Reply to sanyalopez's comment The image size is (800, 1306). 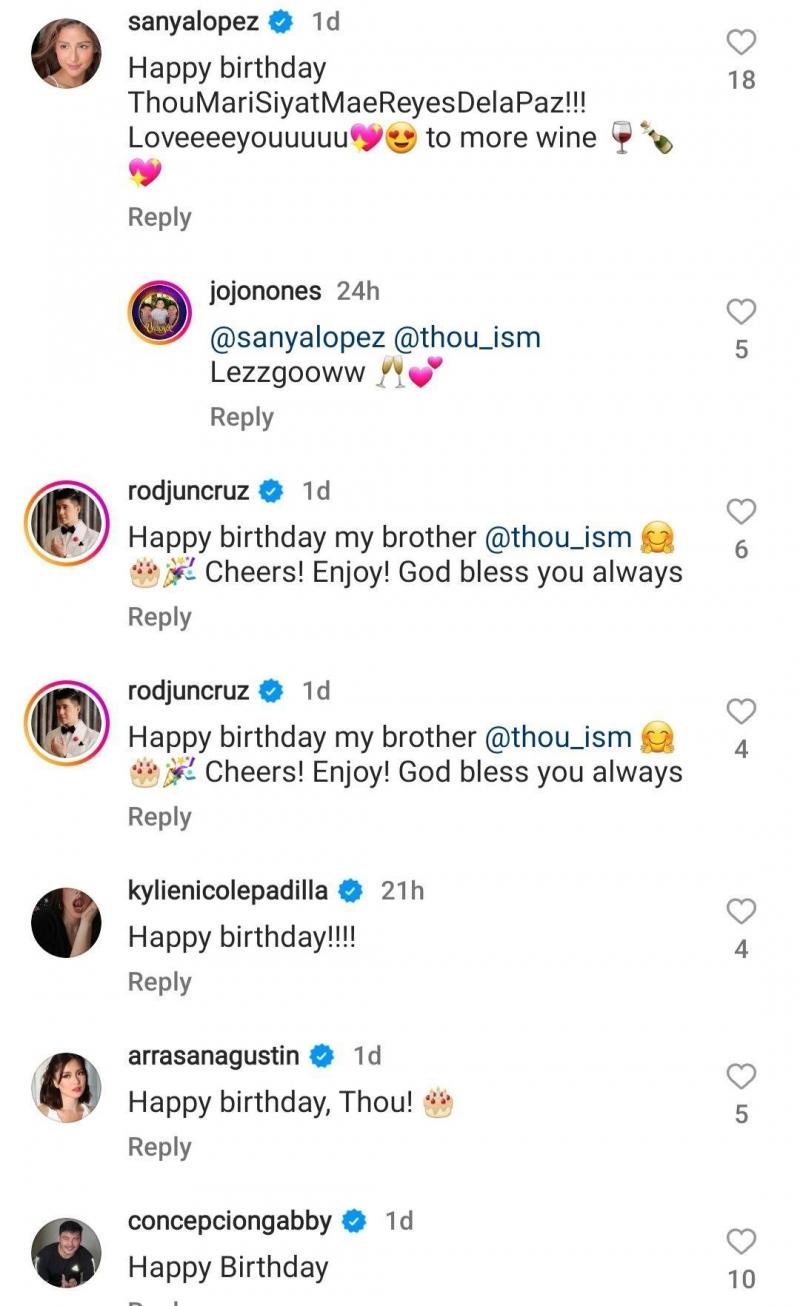coord(159,217)
